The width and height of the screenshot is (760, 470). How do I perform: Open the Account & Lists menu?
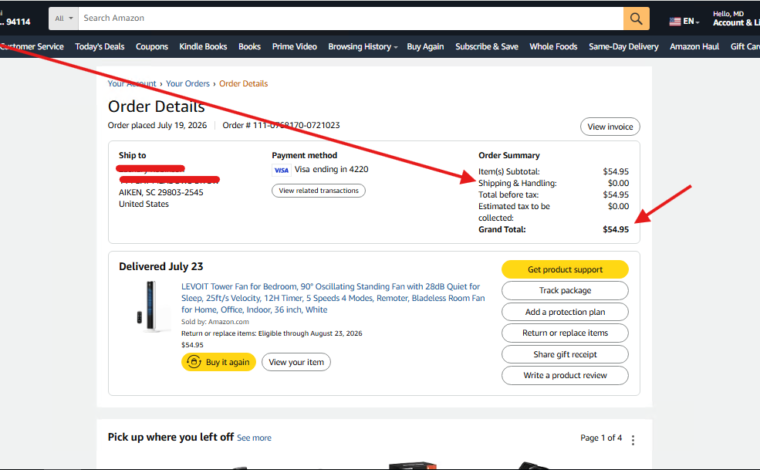click(736, 19)
